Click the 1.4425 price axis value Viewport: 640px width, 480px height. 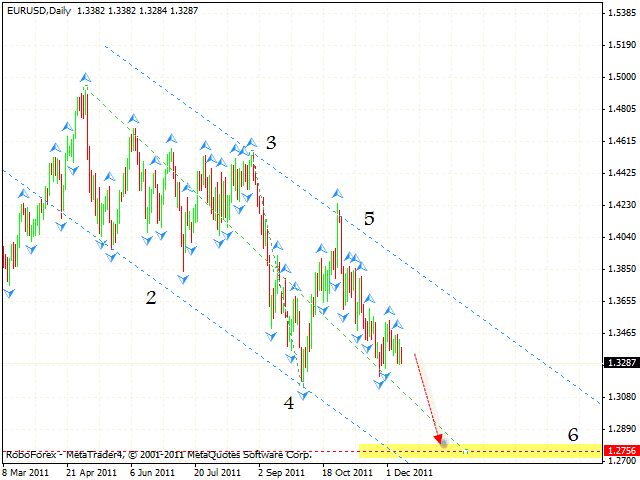(622, 173)
